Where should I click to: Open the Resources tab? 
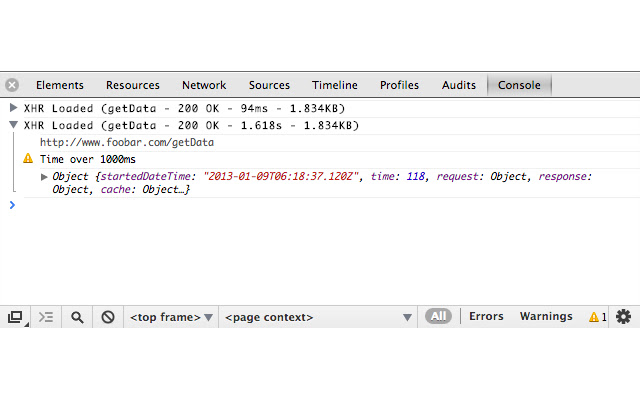tap(133, 85)
